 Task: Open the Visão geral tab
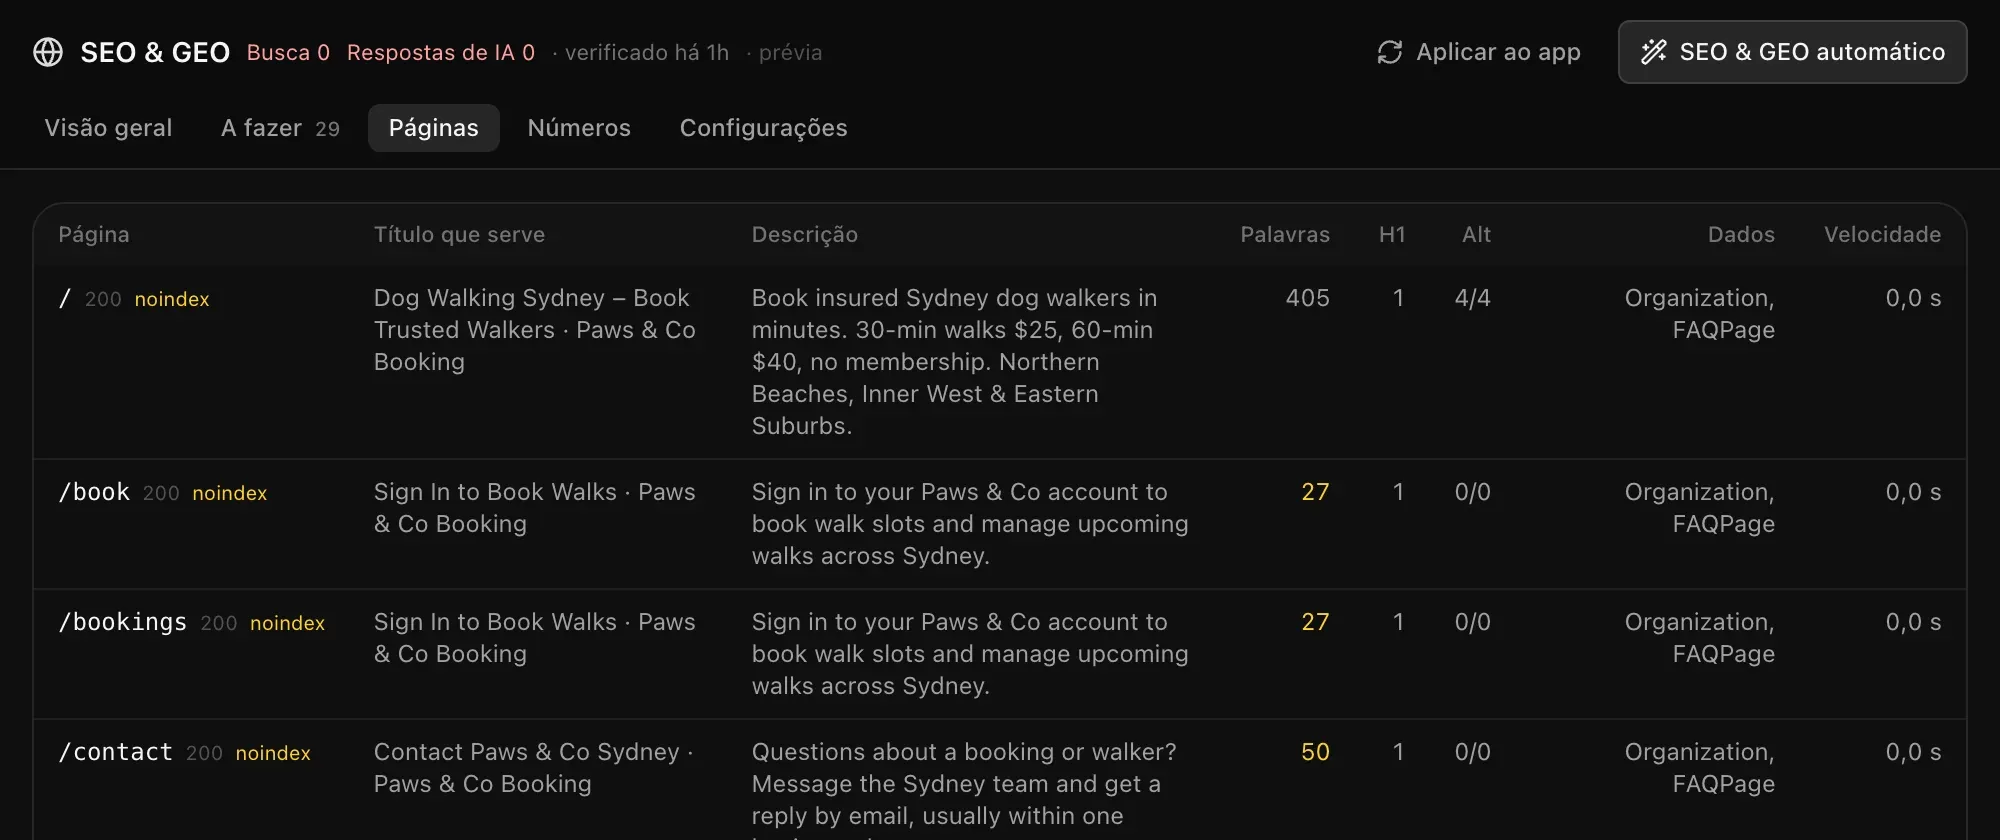[108, 128]
